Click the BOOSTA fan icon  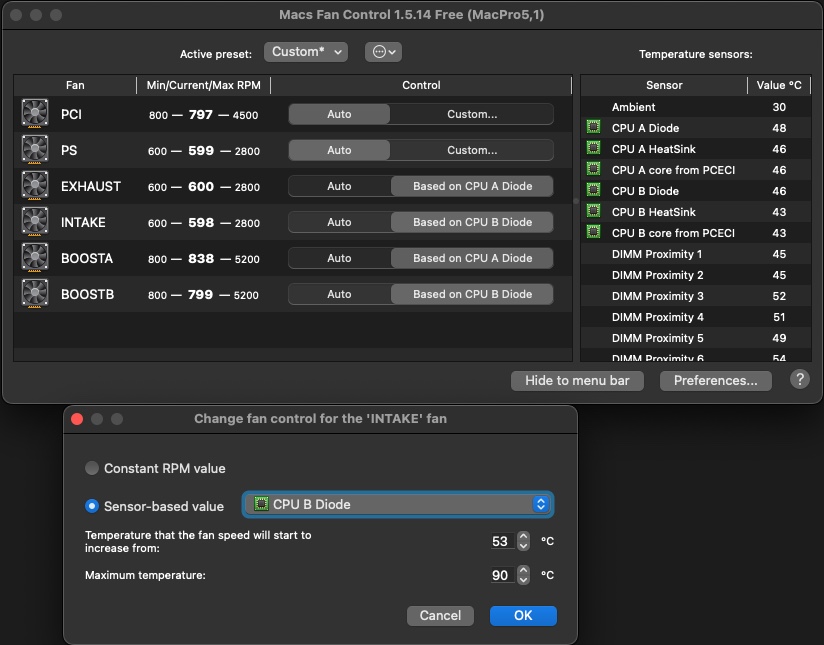point(35,257)
